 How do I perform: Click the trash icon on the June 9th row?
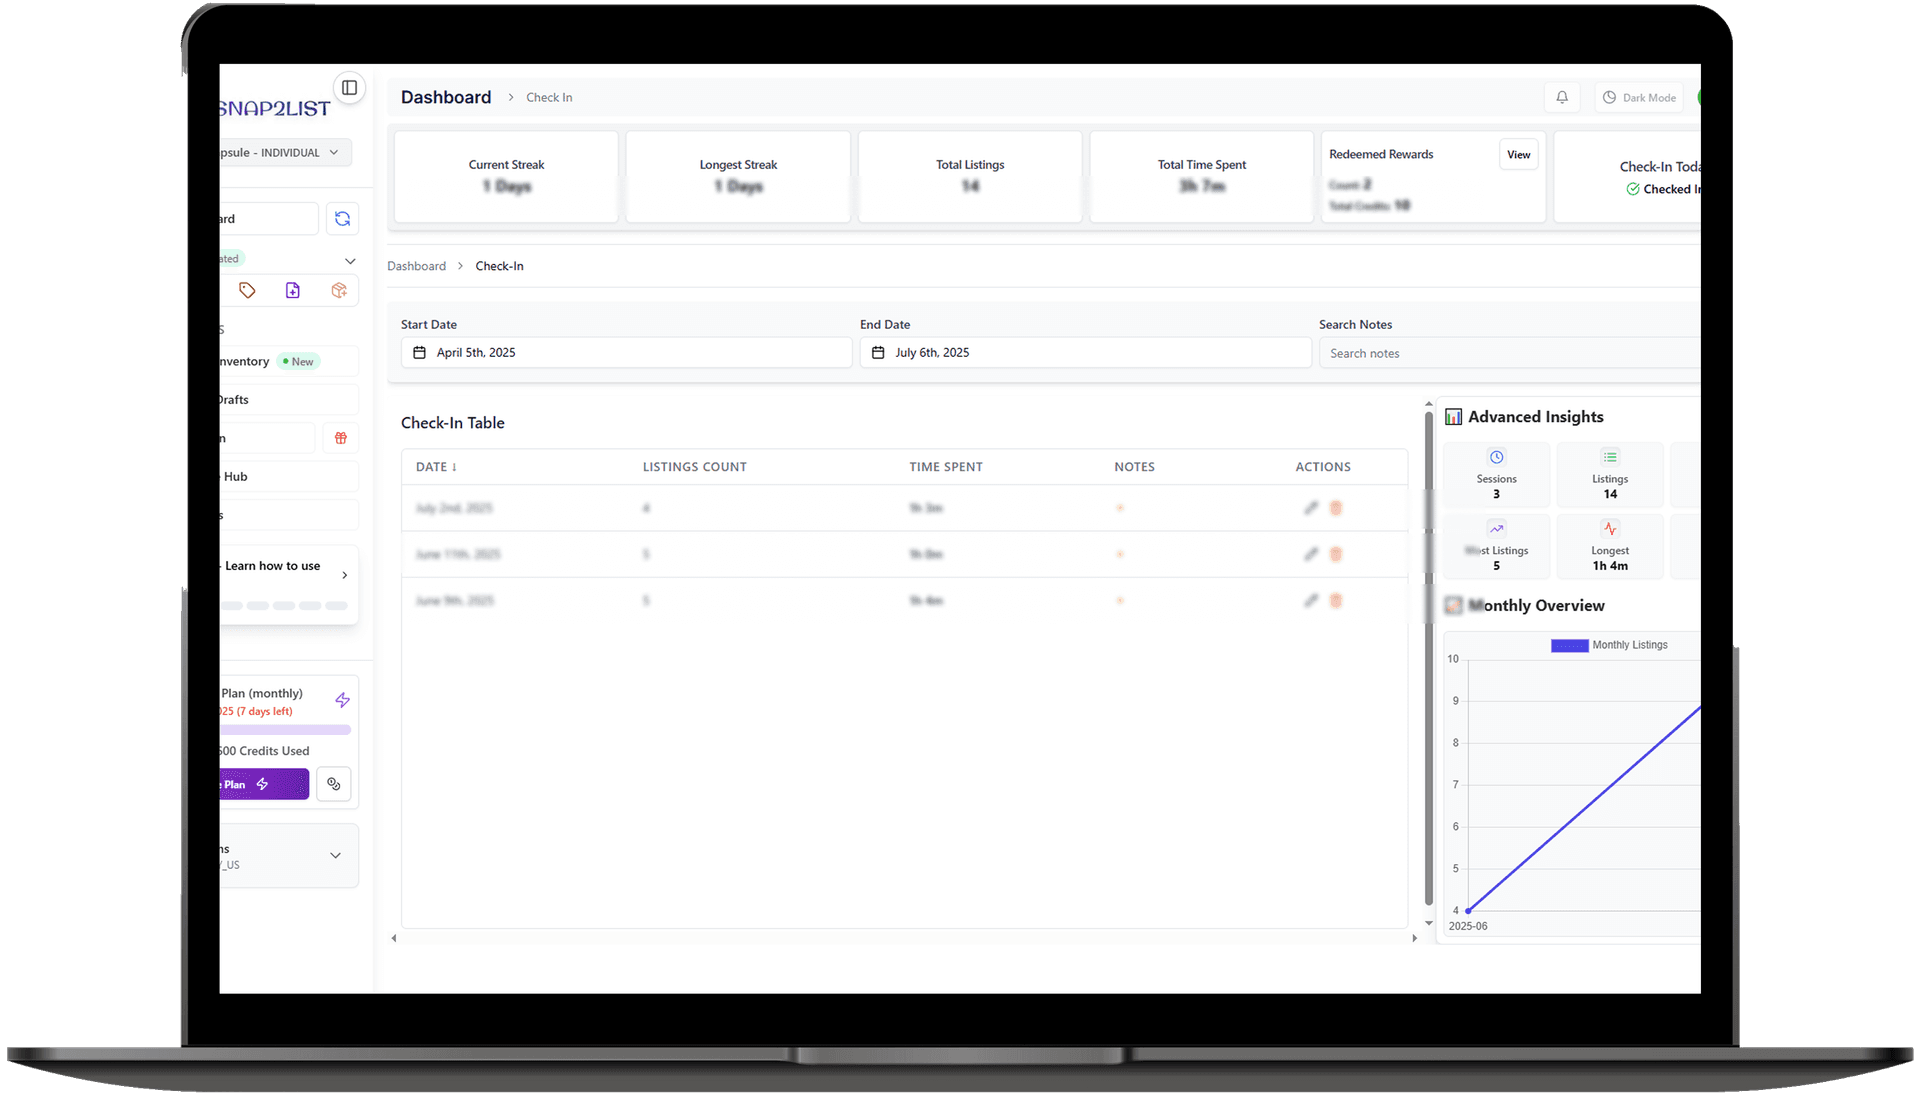[1336, 600]
